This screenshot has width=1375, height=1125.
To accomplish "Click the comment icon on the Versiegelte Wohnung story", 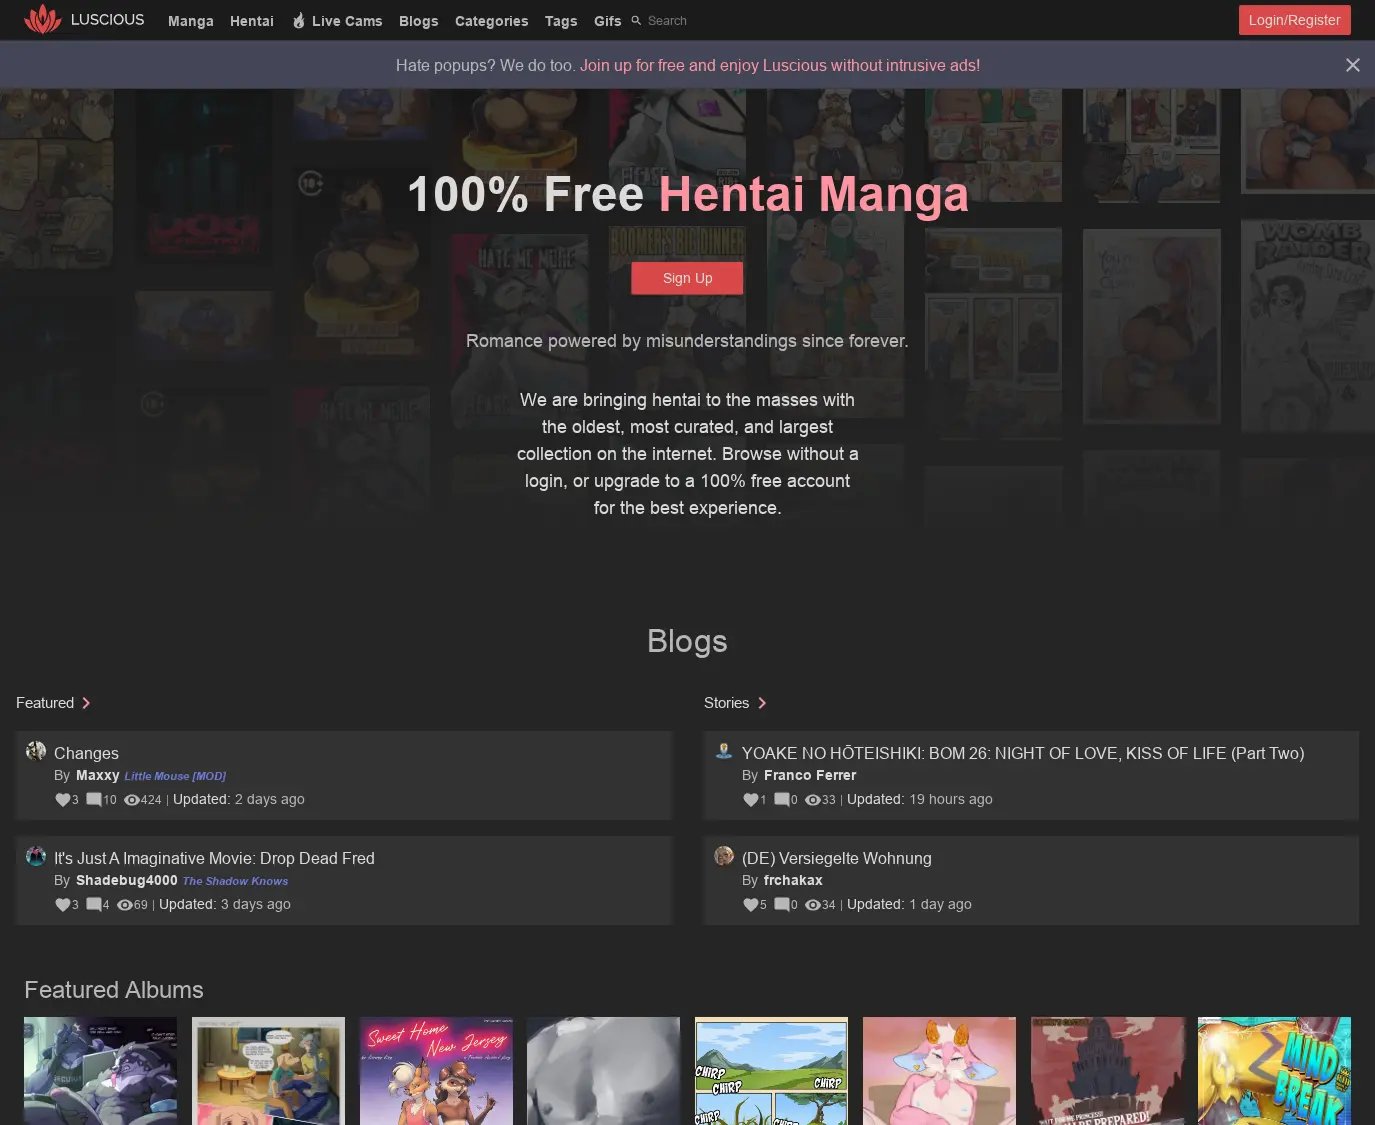I will (782, 905).
